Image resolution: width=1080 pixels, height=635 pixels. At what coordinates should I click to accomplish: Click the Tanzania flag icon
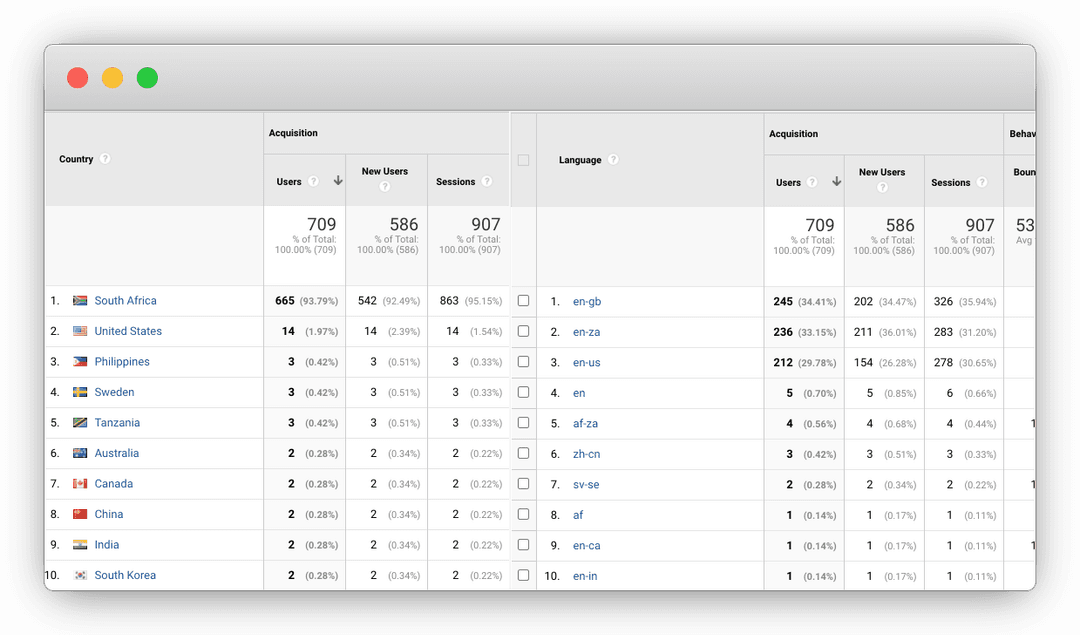(x=80, y=422)
